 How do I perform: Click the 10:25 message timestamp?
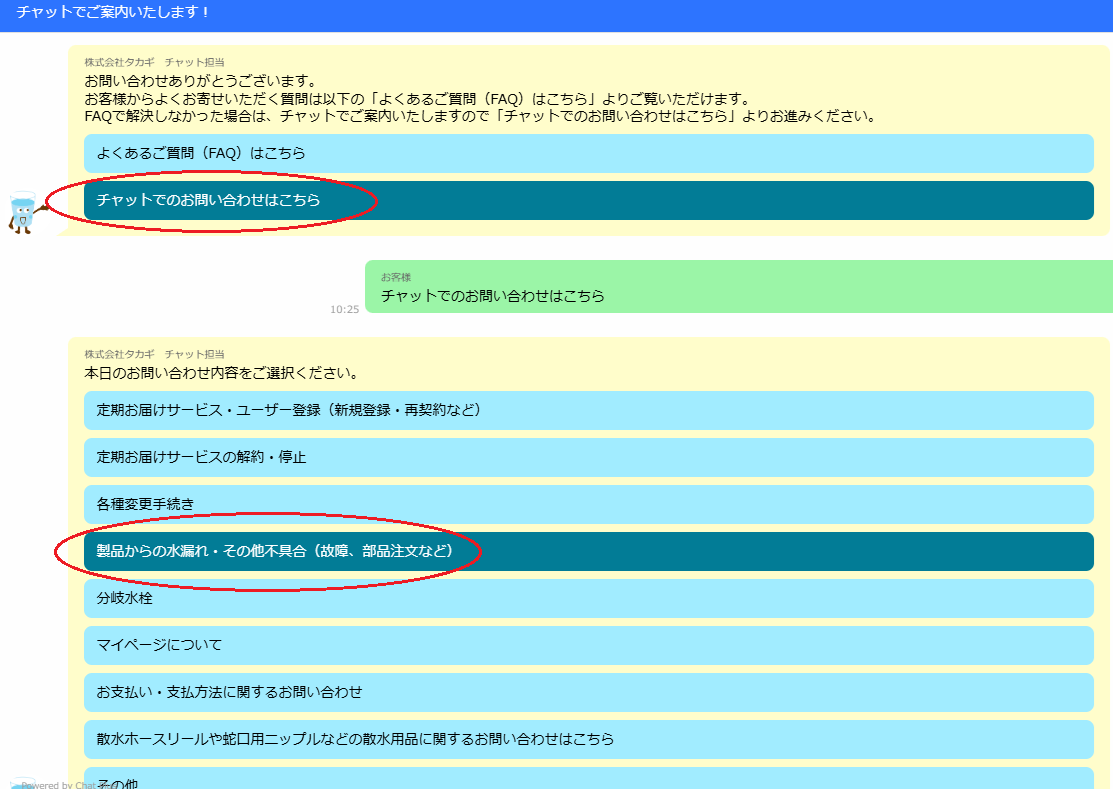(x=344, y=309)
